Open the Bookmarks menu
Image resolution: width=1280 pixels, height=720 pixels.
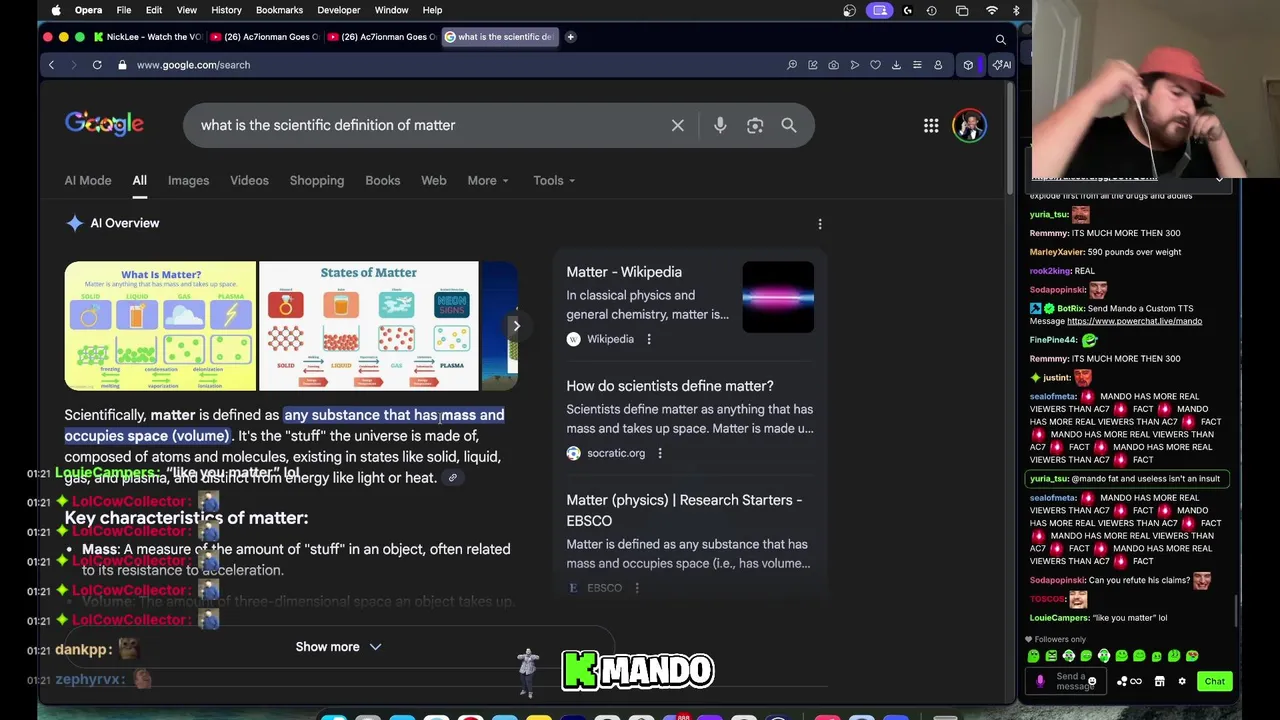(279, 10)
